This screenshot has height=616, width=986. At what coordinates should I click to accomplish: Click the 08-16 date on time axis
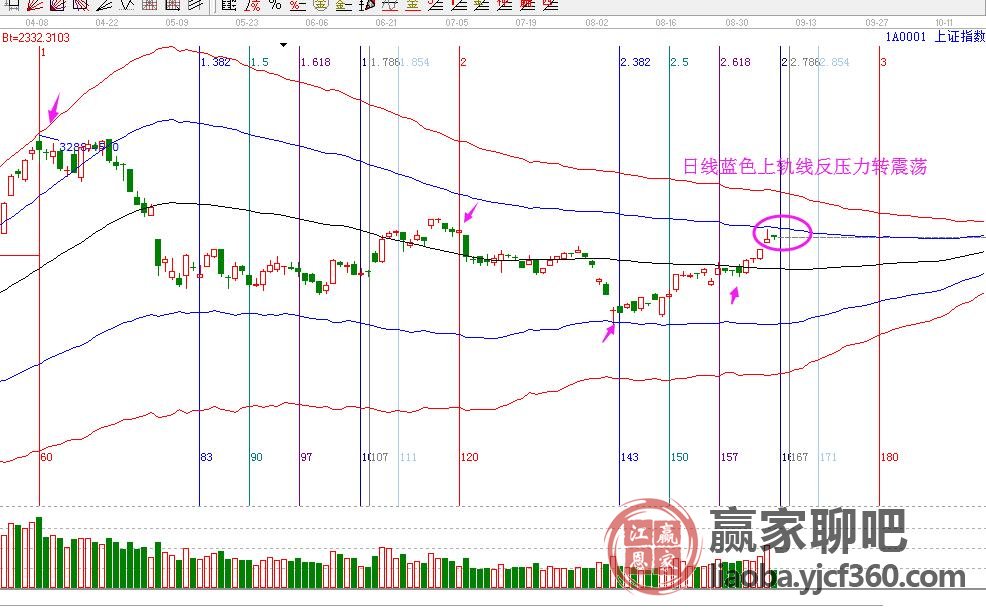tap(666, 23)
